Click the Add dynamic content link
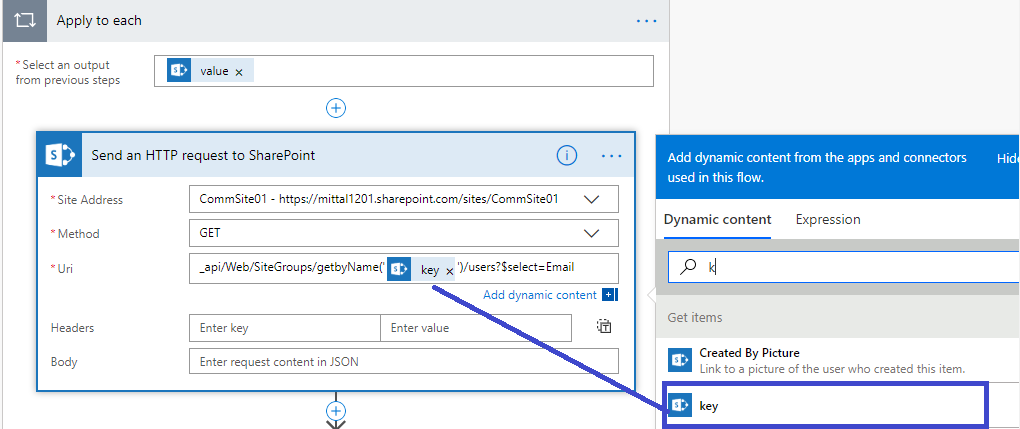This screenshot has height=429, width=1020. [x=540, y=295]
